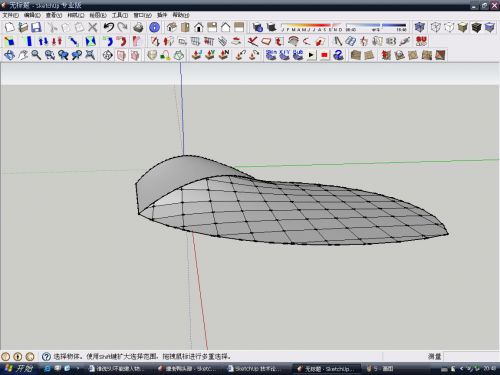Click the Print icon
500x375 pixels.
[x=138, y=27]
